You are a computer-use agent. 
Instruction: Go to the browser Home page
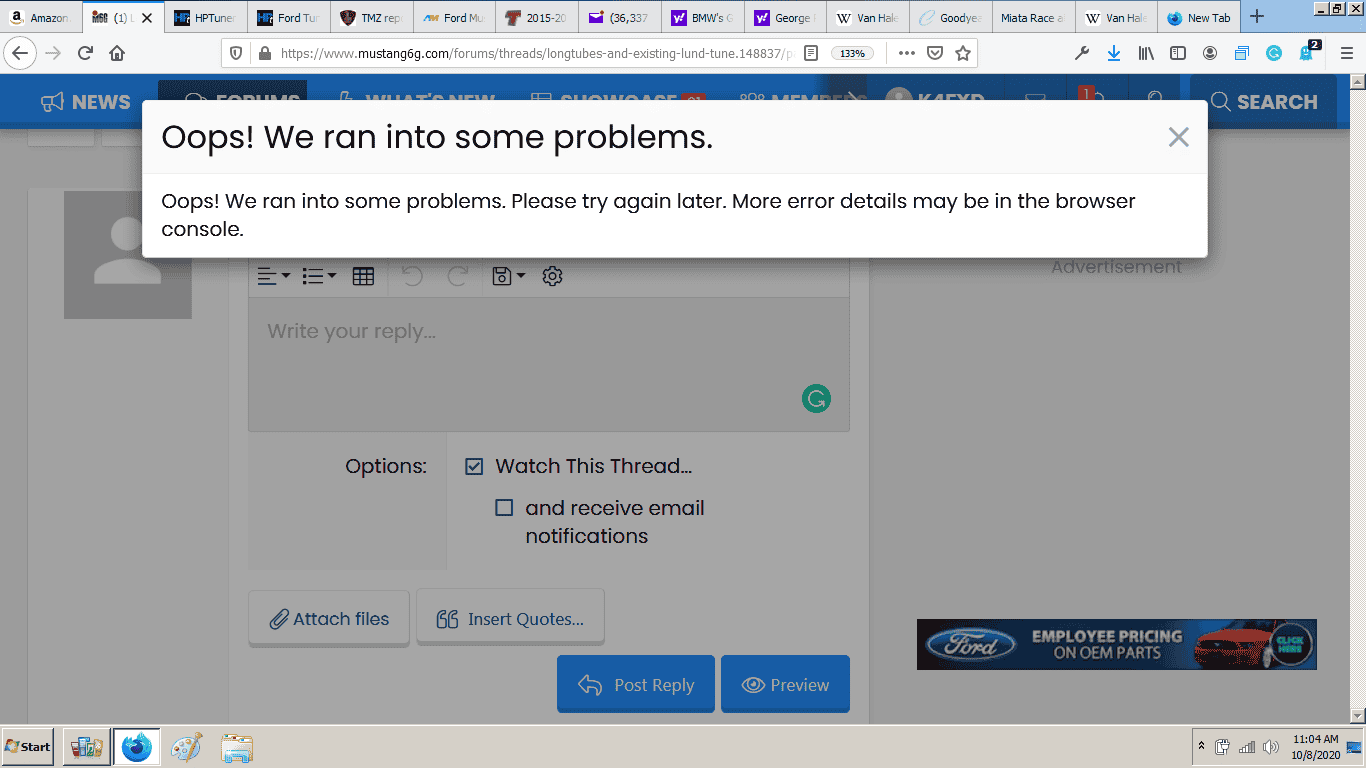(117, 54)
